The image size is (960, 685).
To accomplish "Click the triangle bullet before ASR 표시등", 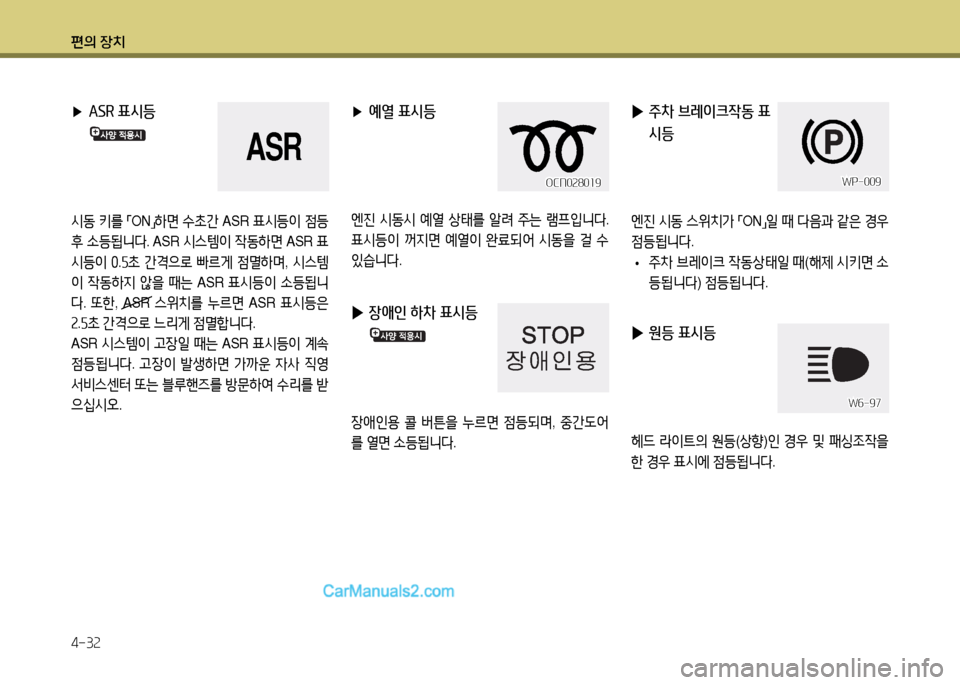I will [79, 111].
